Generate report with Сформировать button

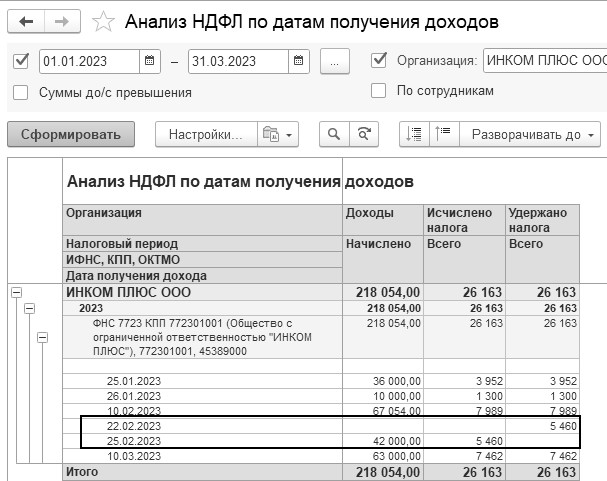click(71, 134)
